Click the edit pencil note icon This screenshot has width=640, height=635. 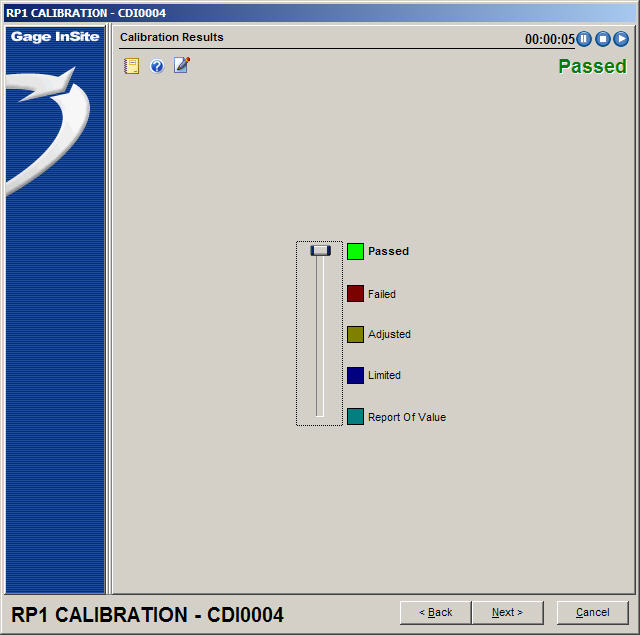pyautogui.click(x=182, y=65)
